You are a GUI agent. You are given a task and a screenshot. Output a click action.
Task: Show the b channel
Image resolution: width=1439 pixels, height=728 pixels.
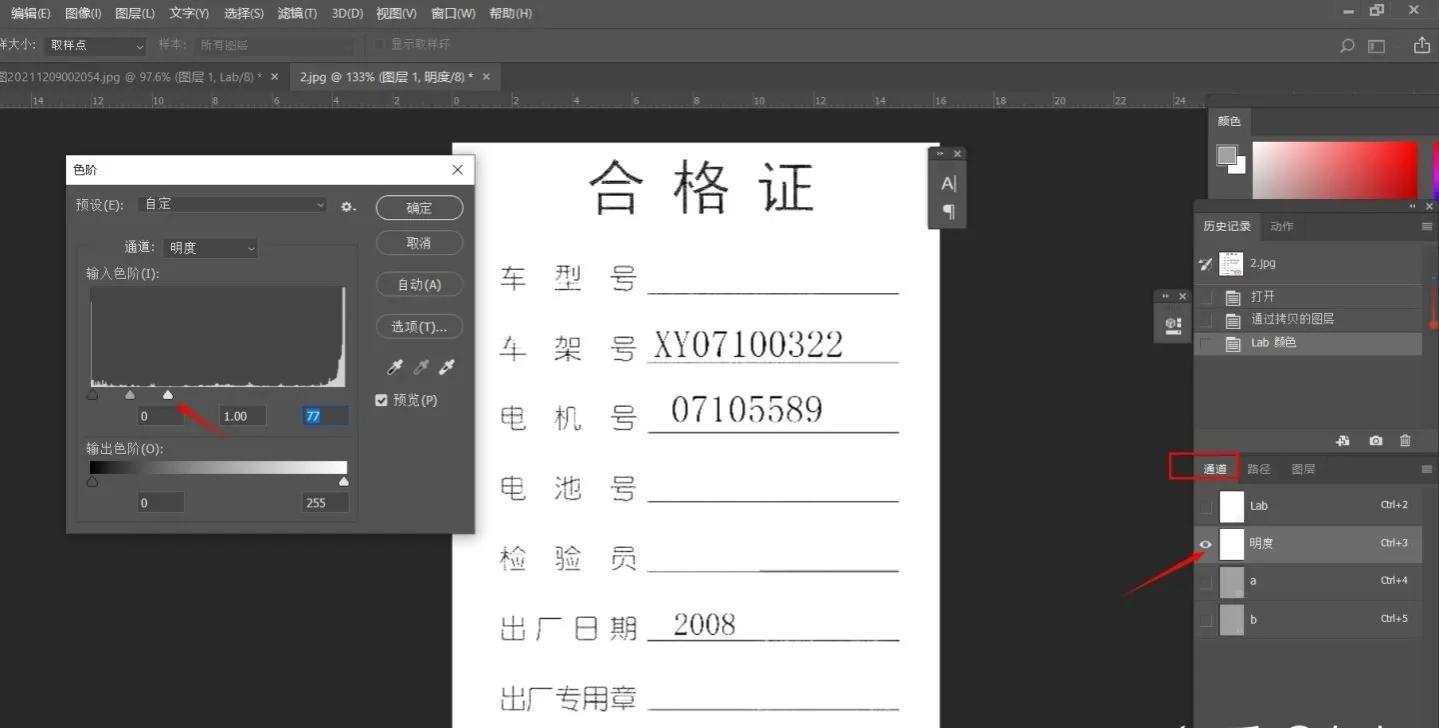pos(1206,620)
